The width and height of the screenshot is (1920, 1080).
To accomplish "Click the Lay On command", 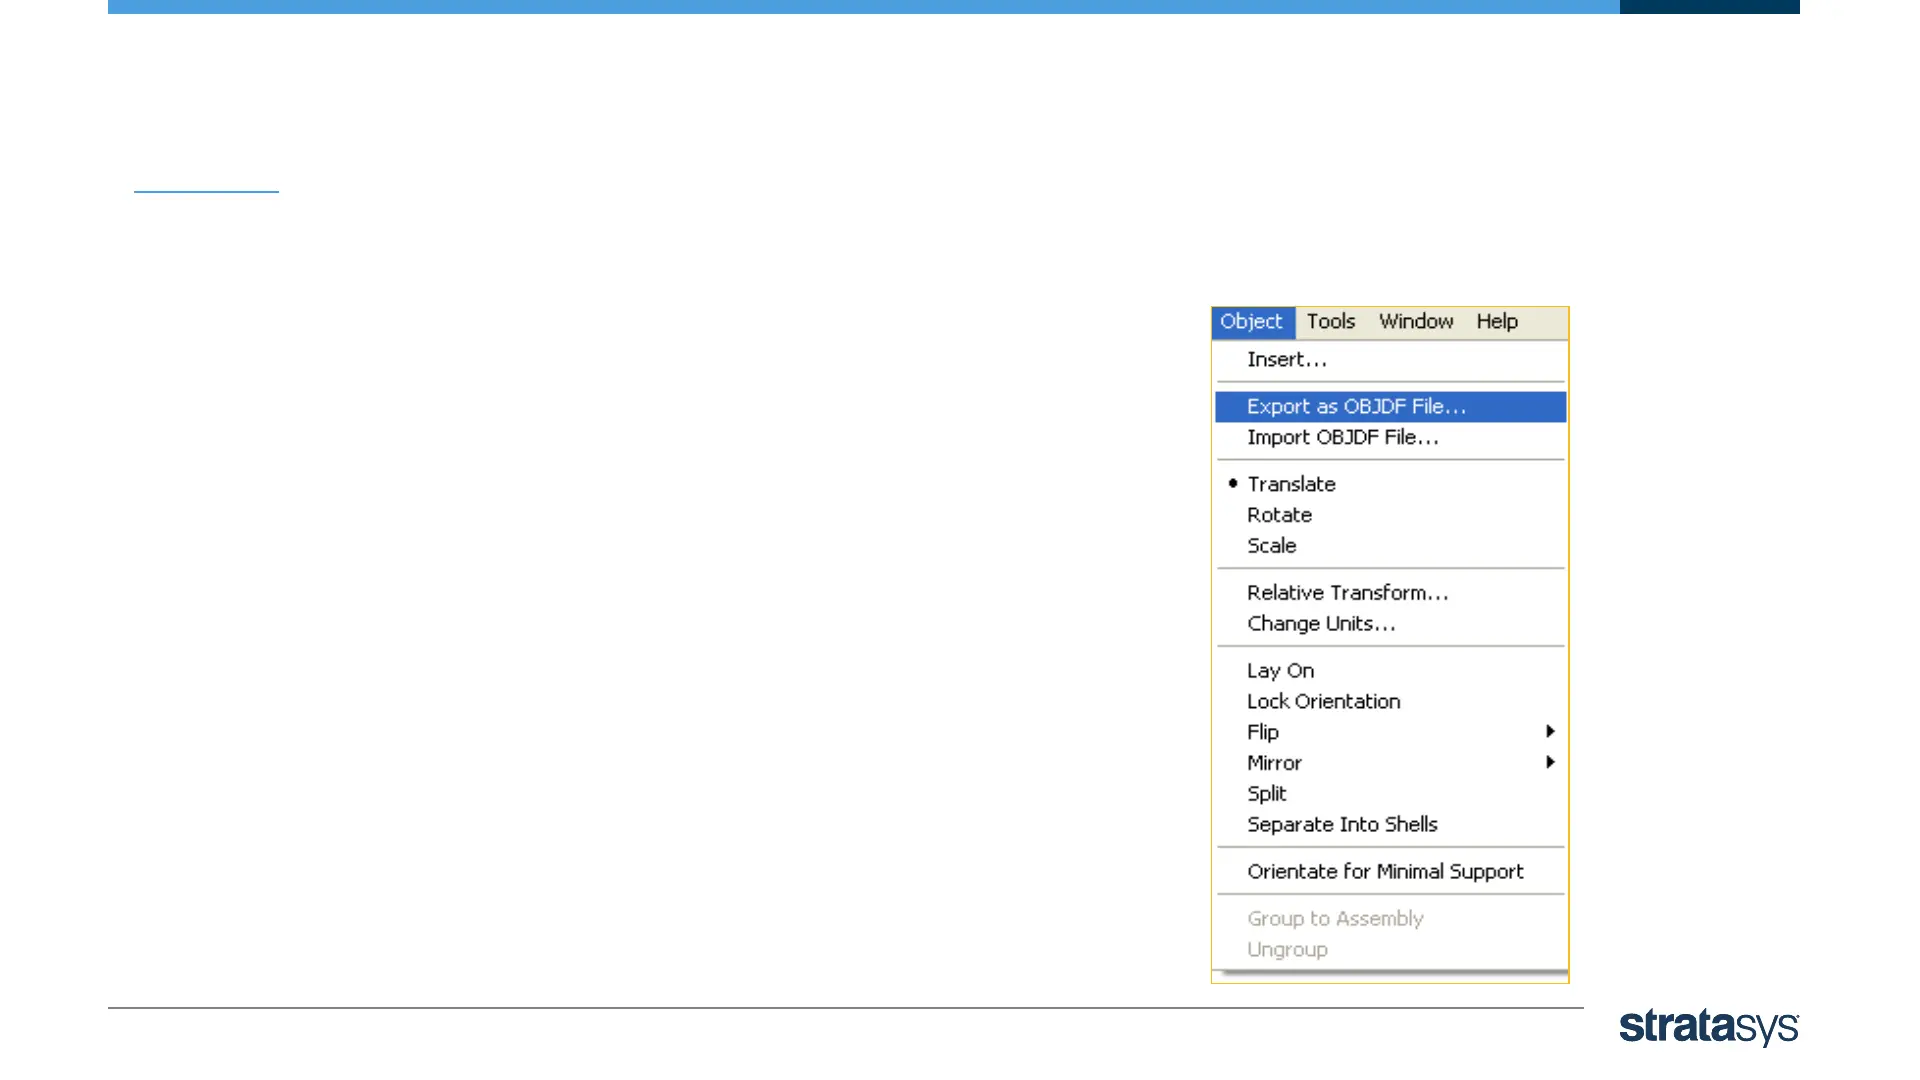I will click(x=1280, y=671).
